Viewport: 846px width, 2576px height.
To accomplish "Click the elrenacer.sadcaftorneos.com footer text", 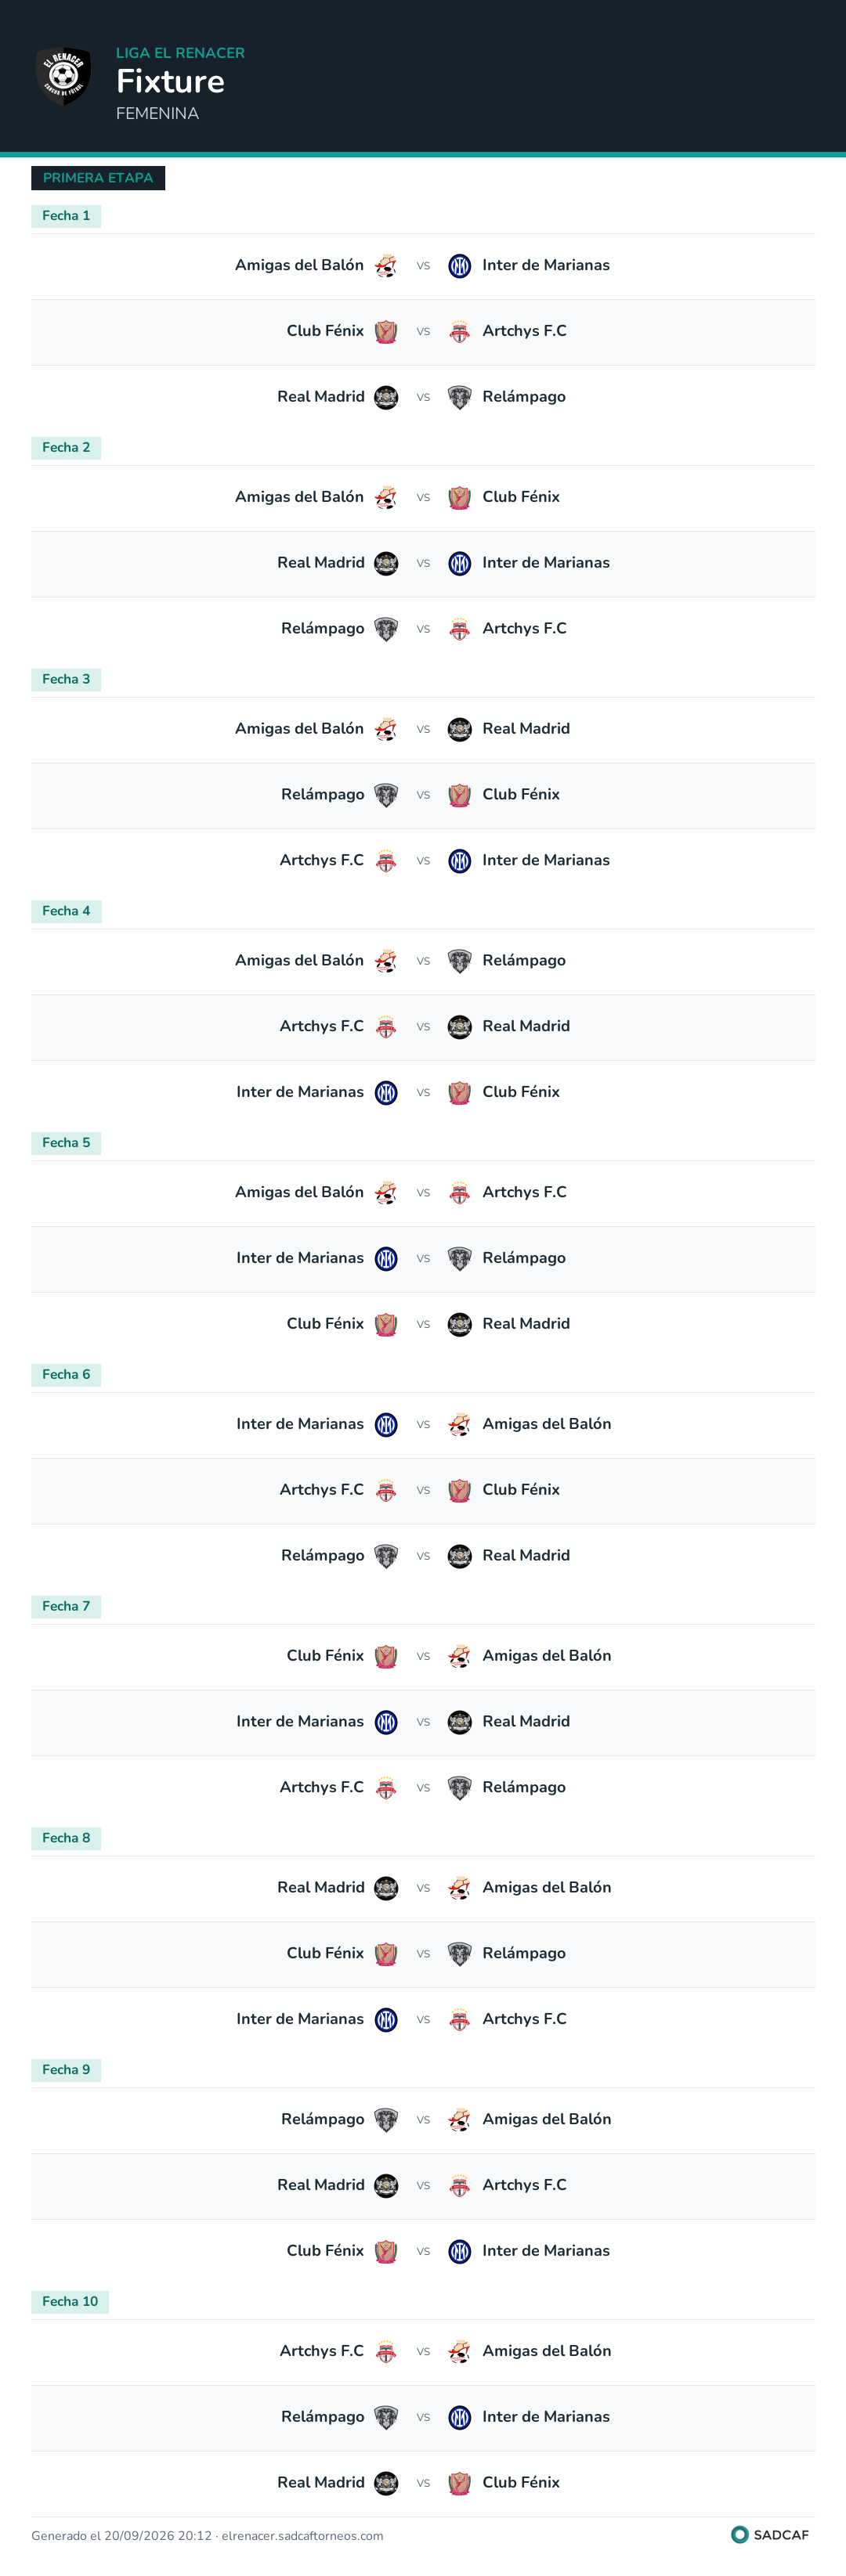I will tap(302, 2535).
